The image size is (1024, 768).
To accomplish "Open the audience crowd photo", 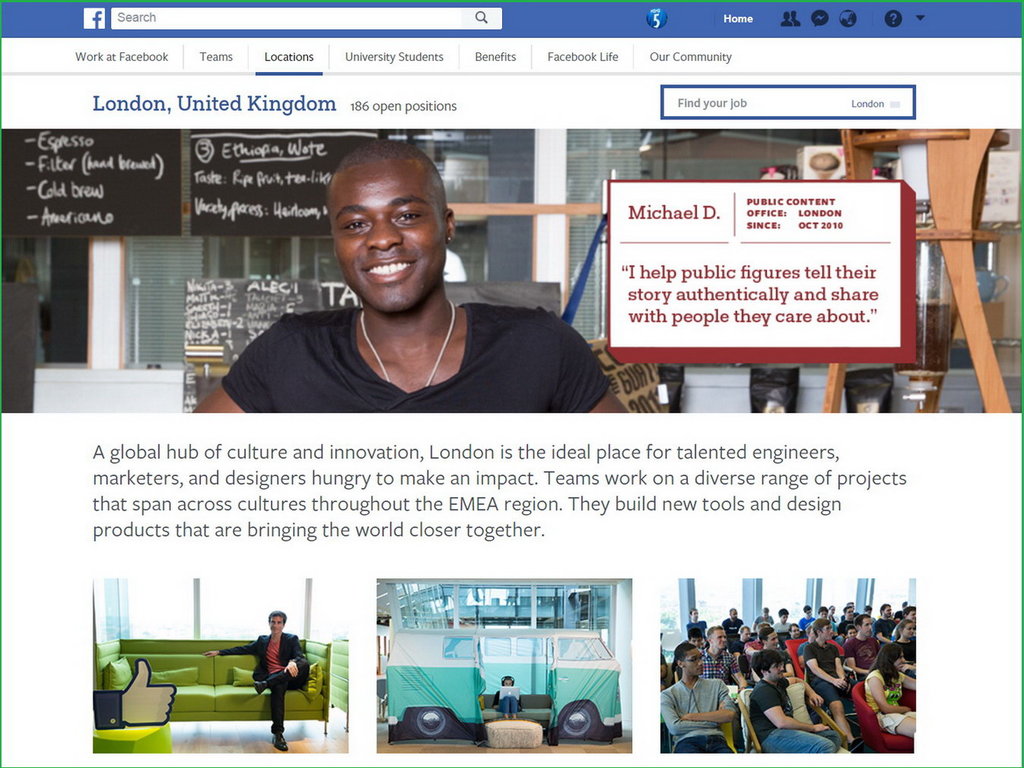I will click(788, 665).
